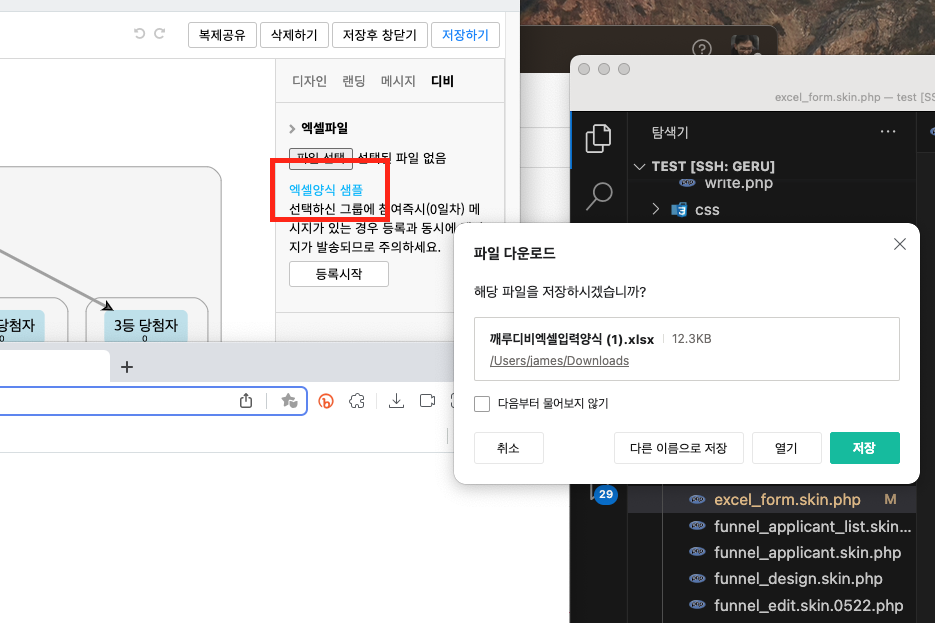Image resolution: width=935 pixels, height=623 pixels.
Task: Switch to the 디자인 tab
Action: 309,81
